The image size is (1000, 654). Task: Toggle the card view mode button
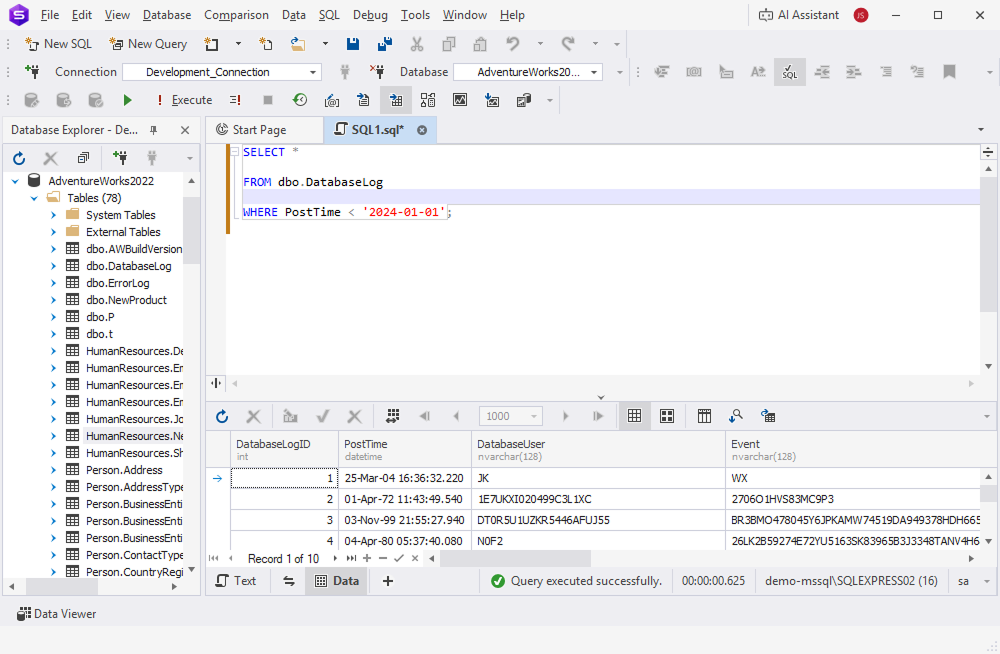[x=667, y=416]
